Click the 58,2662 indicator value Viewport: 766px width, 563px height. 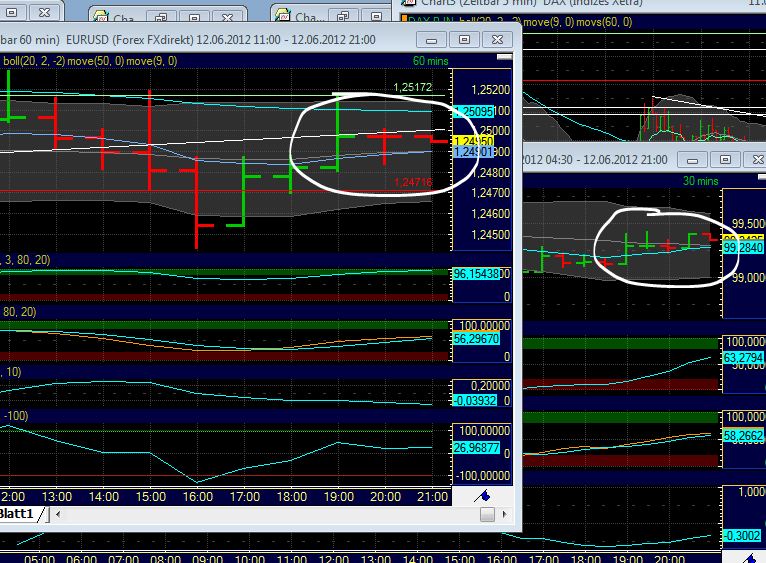click(743, 436)
